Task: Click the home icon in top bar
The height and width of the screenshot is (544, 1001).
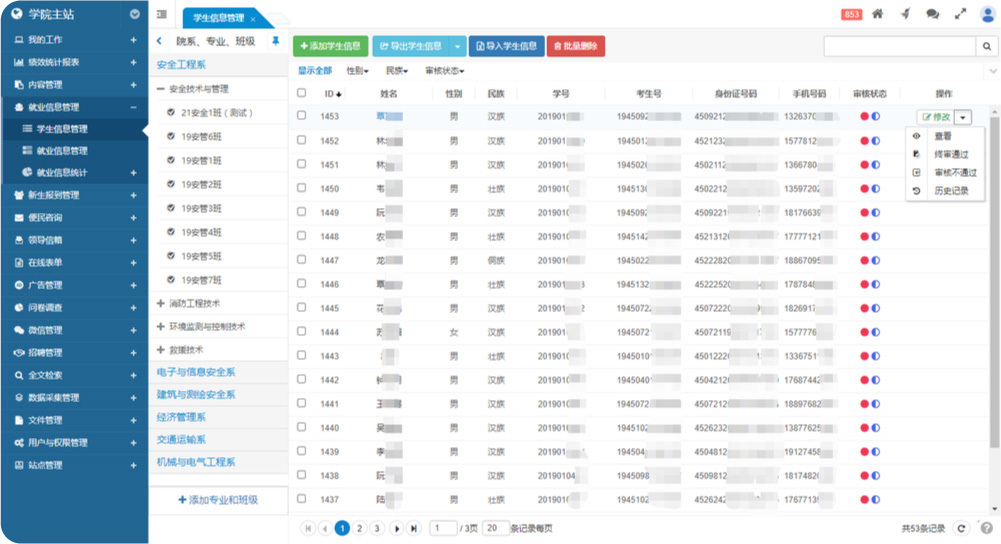Action: coord(878,14)
